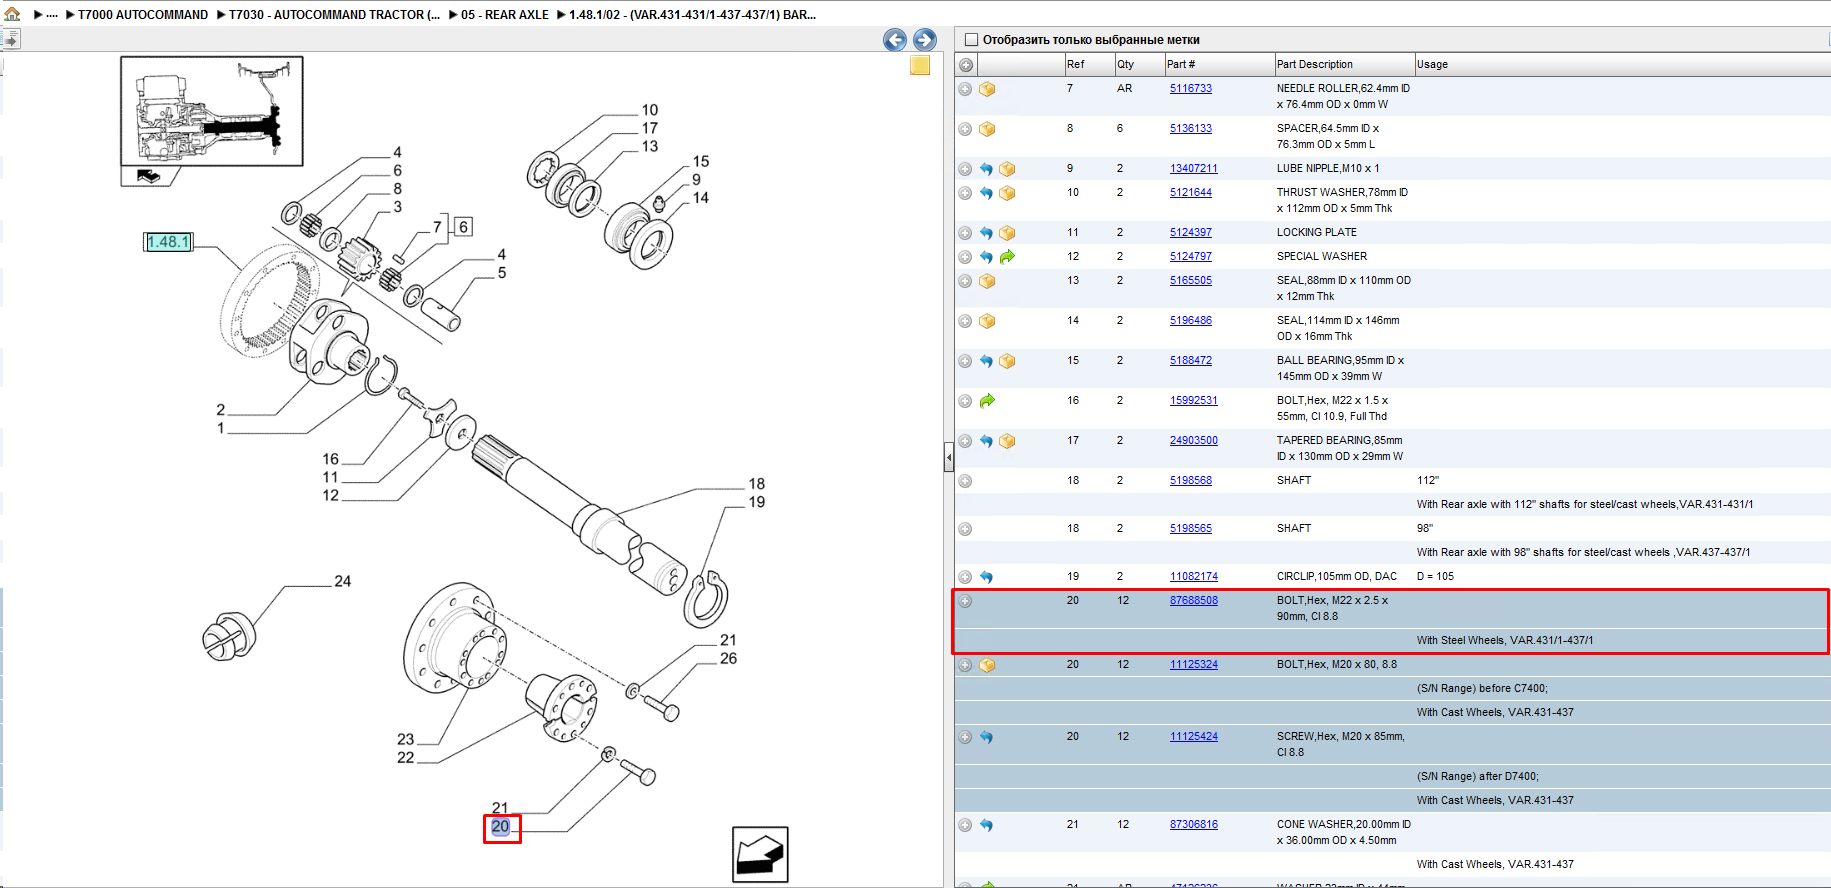1831x888 pixels.
Task: Expand the '....' breadcrumb at the start
Action: (52, 15)
